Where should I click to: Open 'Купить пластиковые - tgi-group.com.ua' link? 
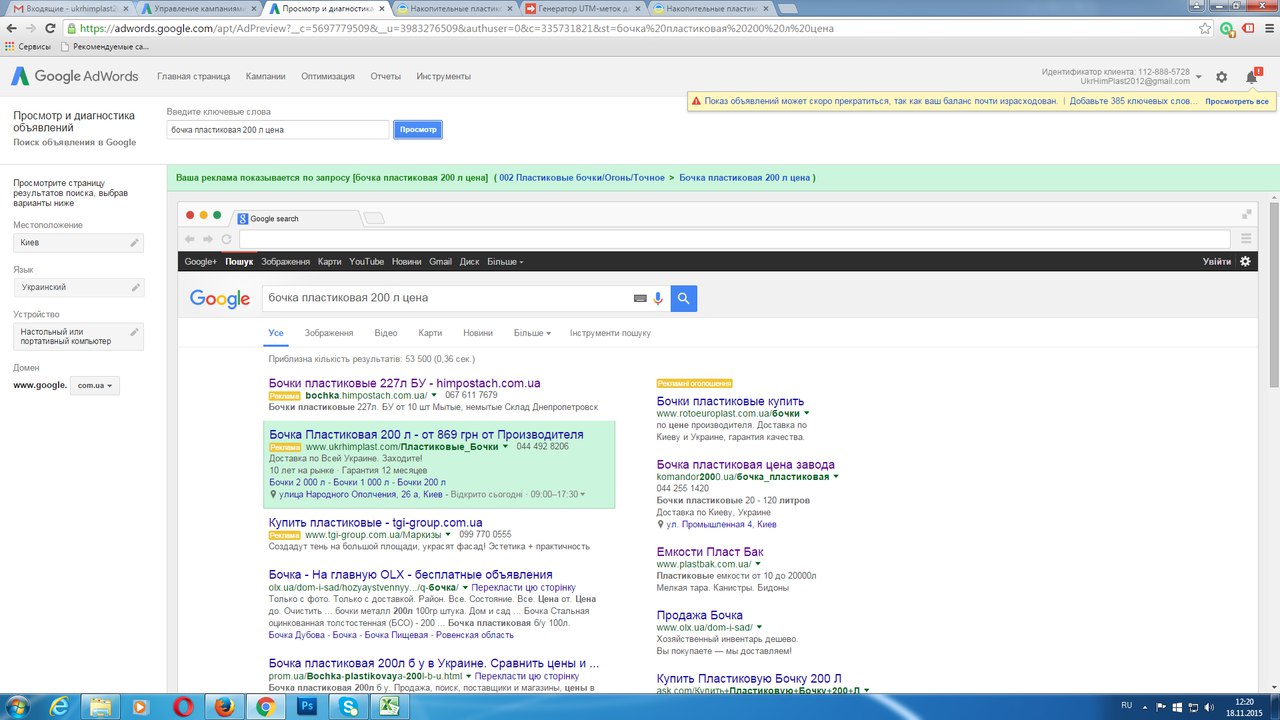tap(375, 522)
